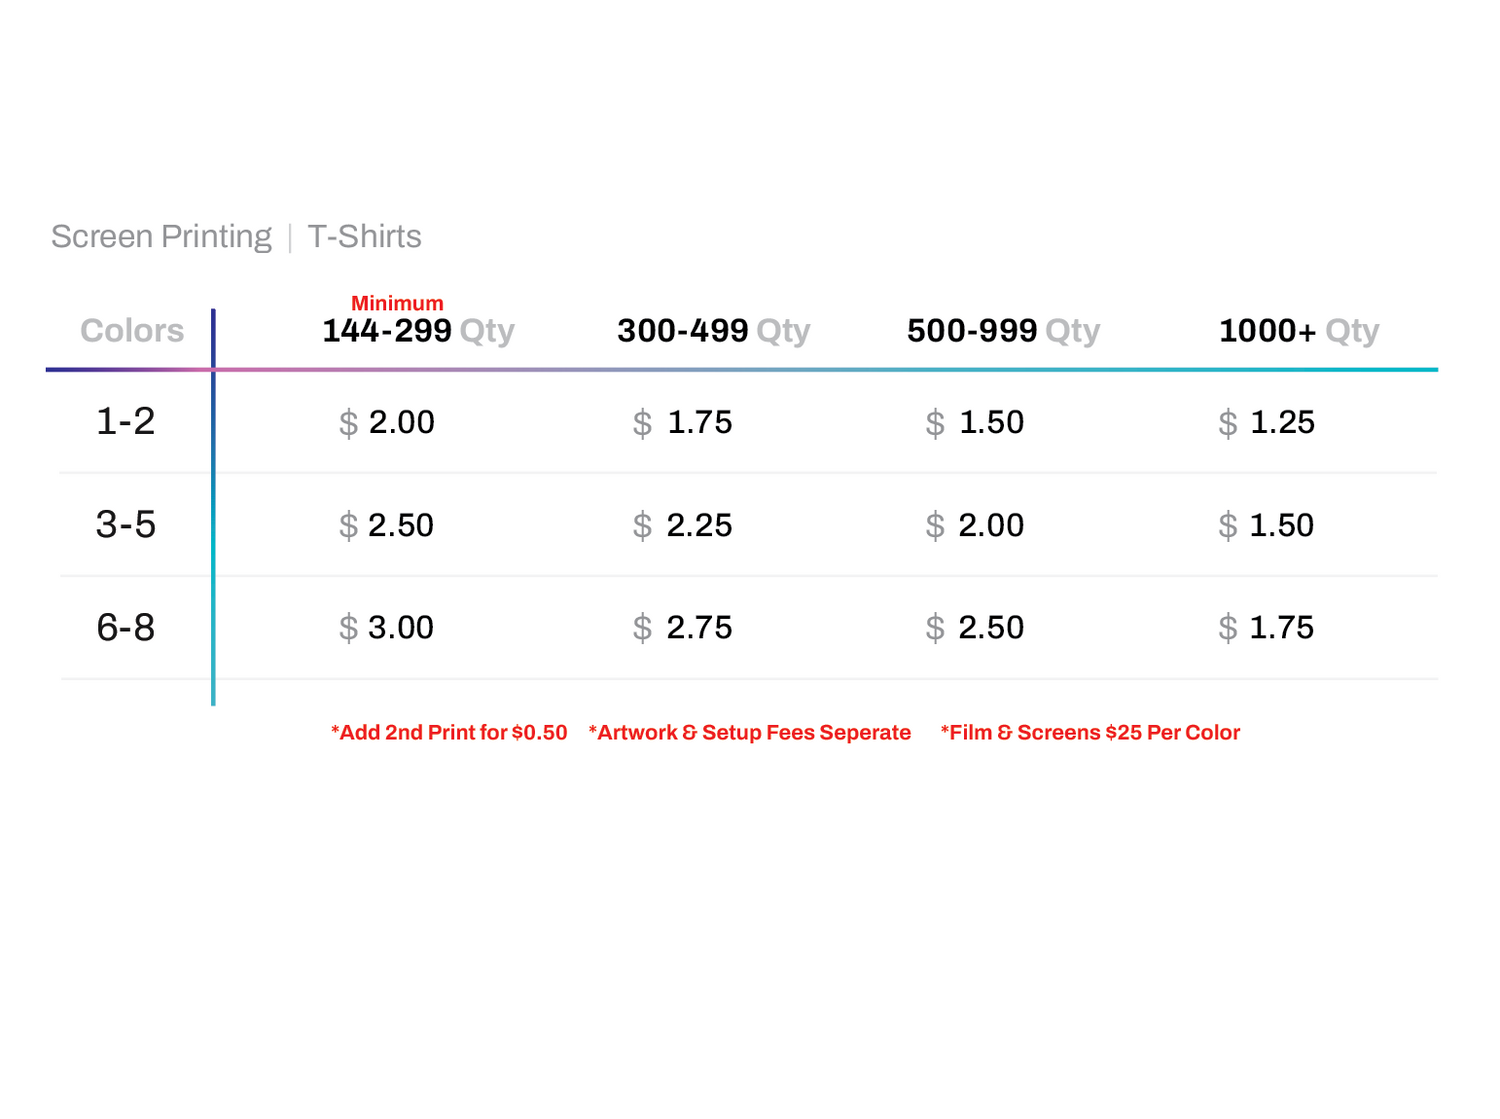Click the "1000+ Qty" column header
Screen dimensions: 1500x1119
(1298, 331)
